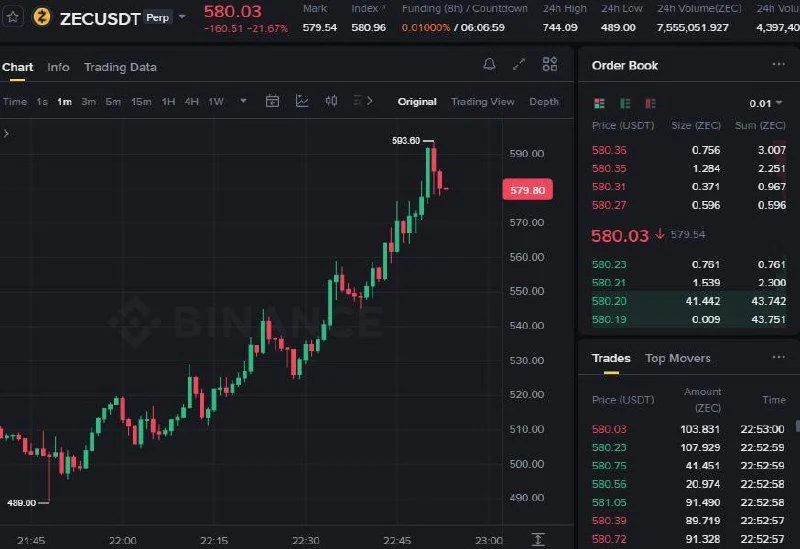This screenshot has width=800, height=549.
Task: Click the 489.00 low marker on chart
Action: tap(21, 503)
